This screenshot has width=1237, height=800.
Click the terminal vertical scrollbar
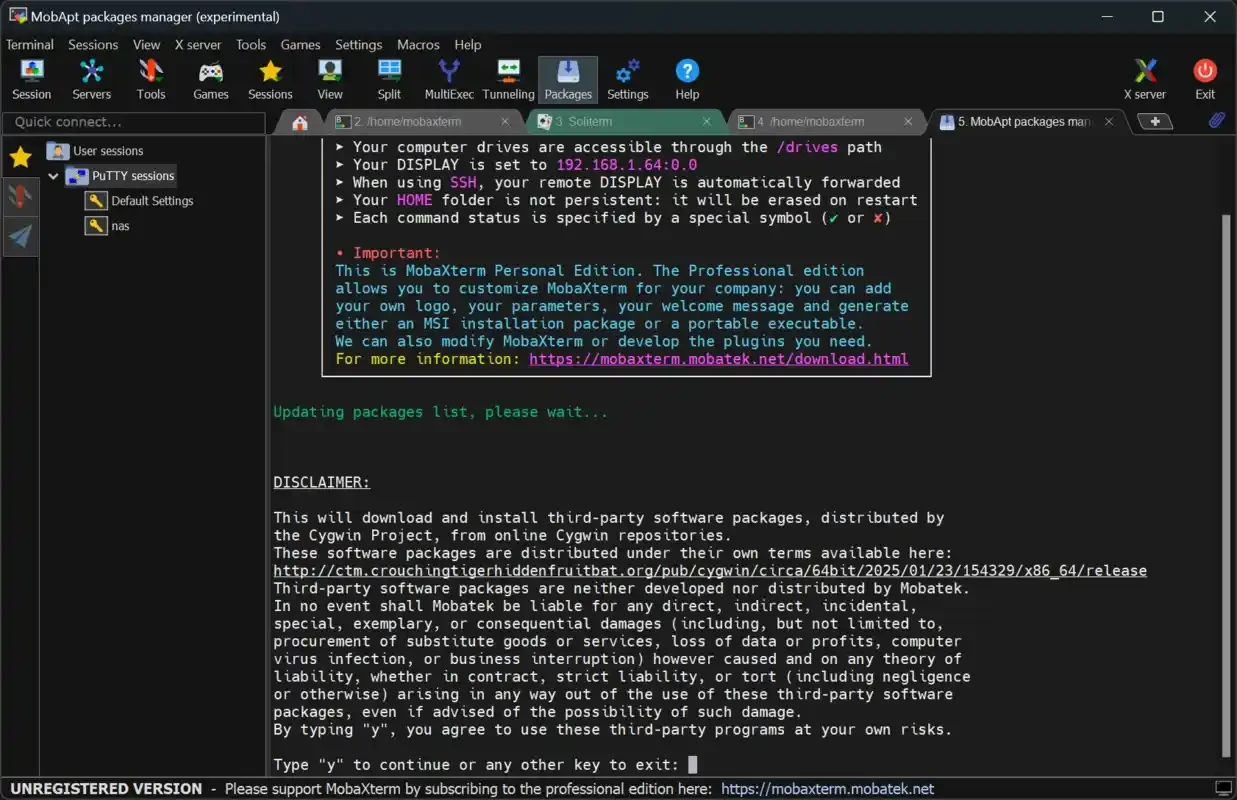(1228, 485)
